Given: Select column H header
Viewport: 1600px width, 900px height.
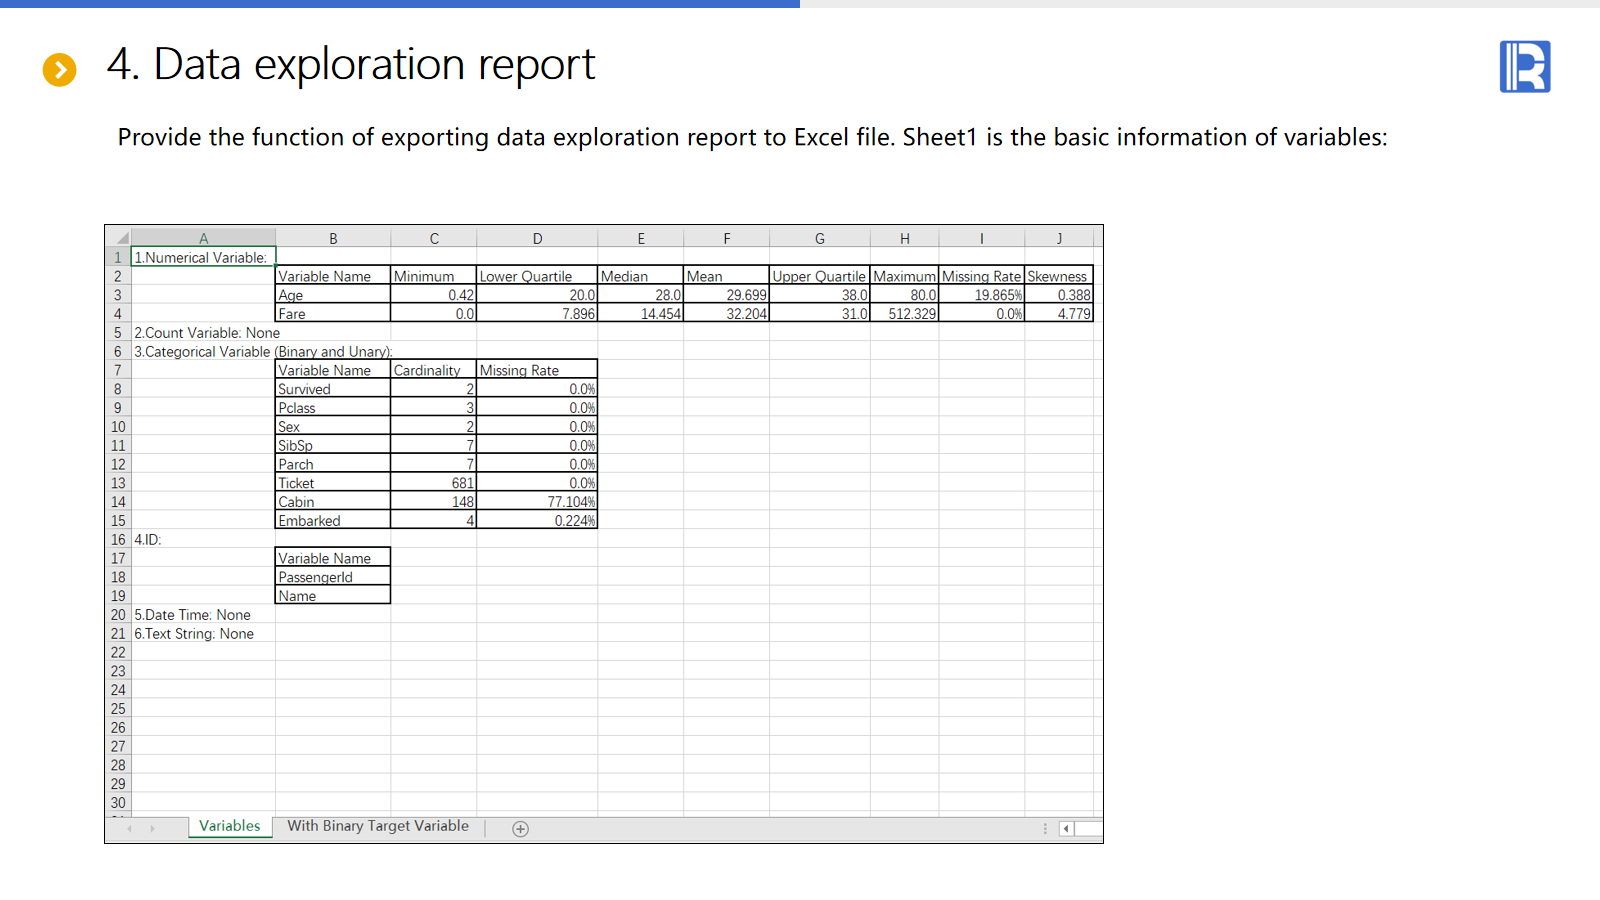Looking at the screenshot, I should [x=904, y=238].
